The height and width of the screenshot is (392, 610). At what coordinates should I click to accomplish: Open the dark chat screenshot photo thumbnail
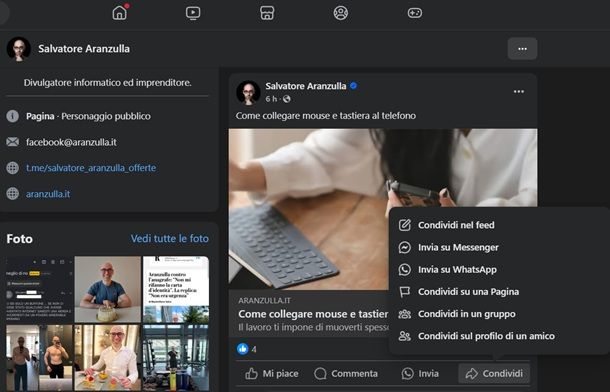(x=39, y=289)
